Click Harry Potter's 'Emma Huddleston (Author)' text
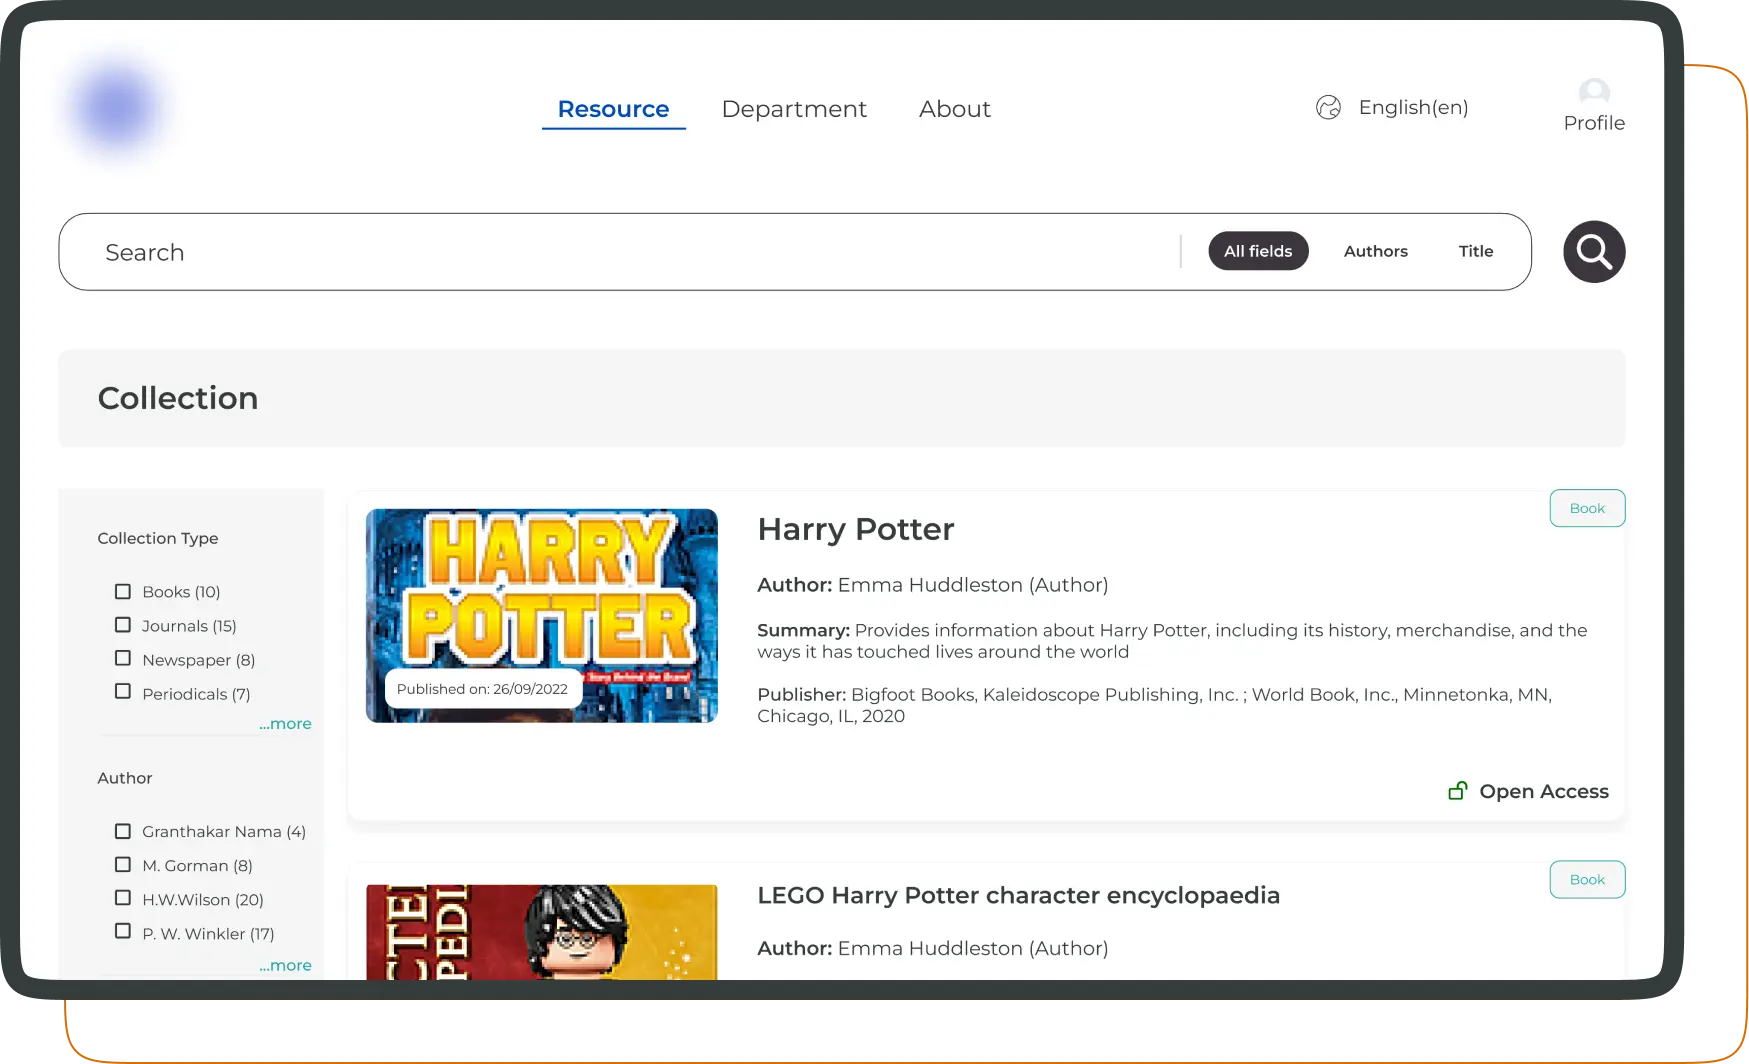This screenshot has width=1749, height=1064. [973, 585]
